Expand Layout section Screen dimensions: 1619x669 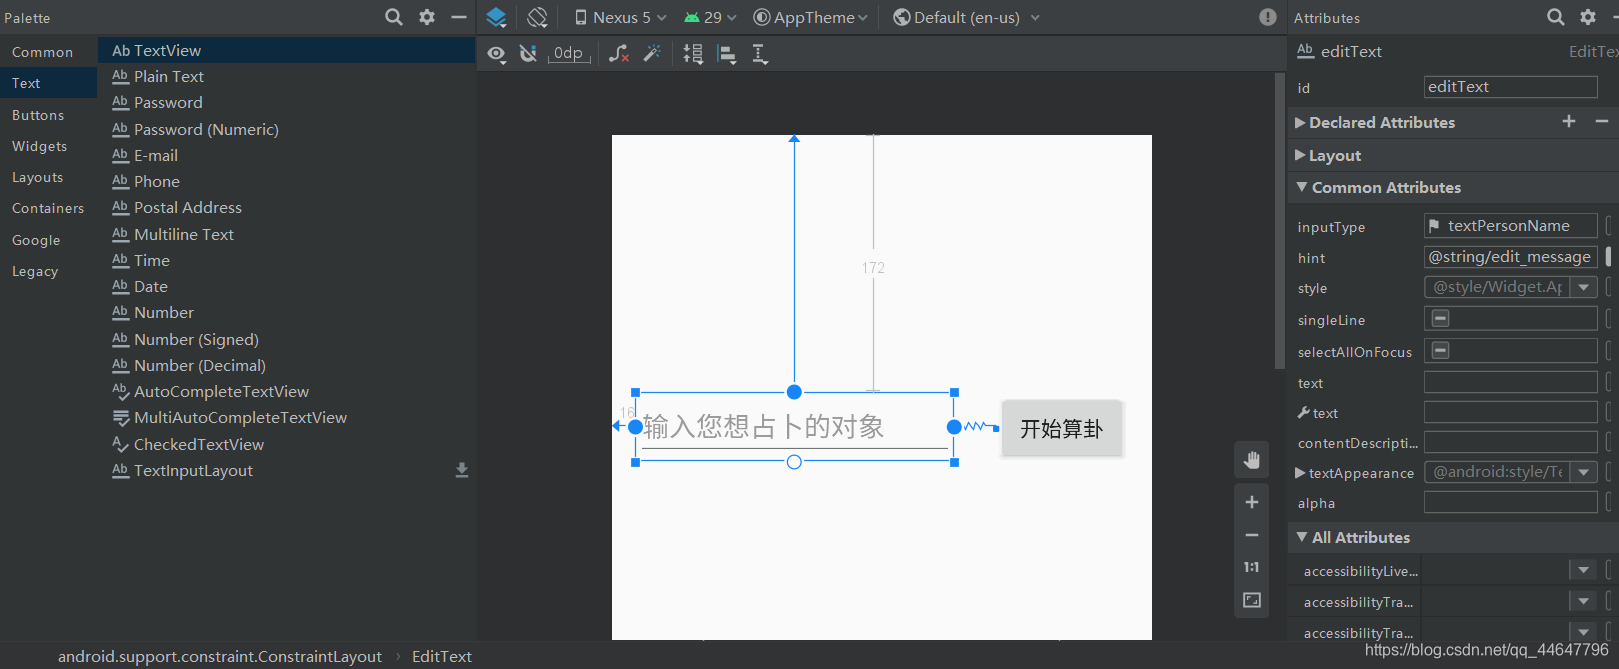click(x=1300, y=155)
